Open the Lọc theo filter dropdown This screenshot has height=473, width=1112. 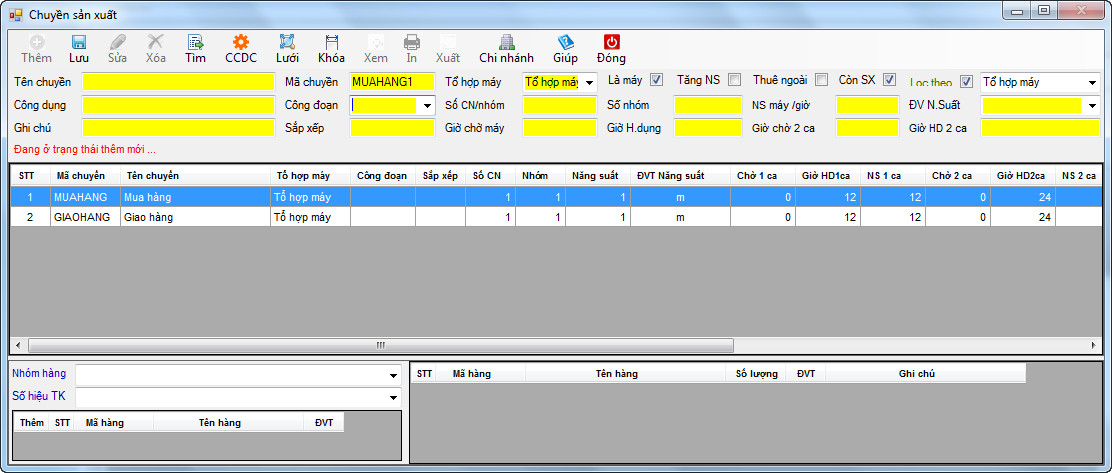tap(1092, 82)
